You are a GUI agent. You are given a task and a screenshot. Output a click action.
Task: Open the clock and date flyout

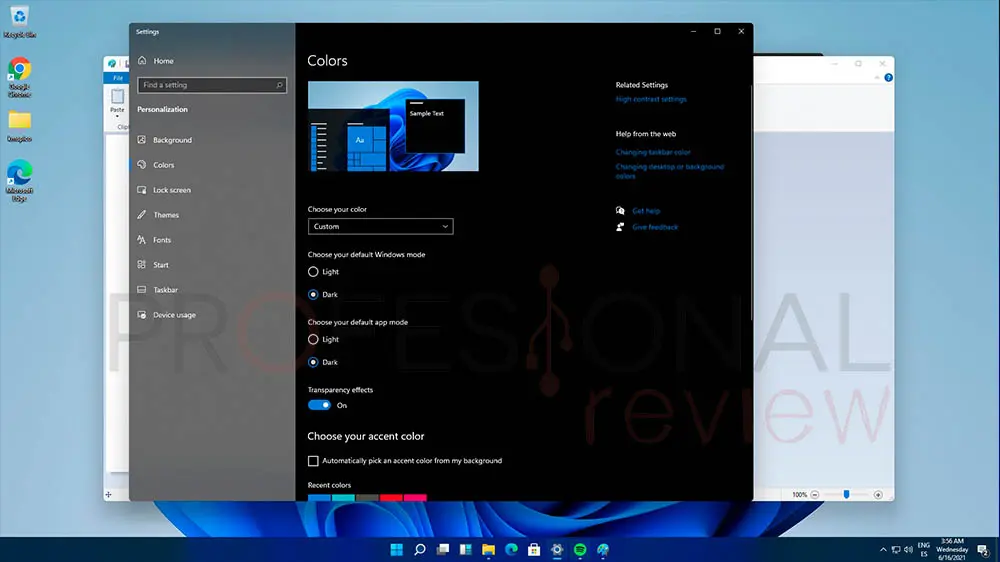952,550
